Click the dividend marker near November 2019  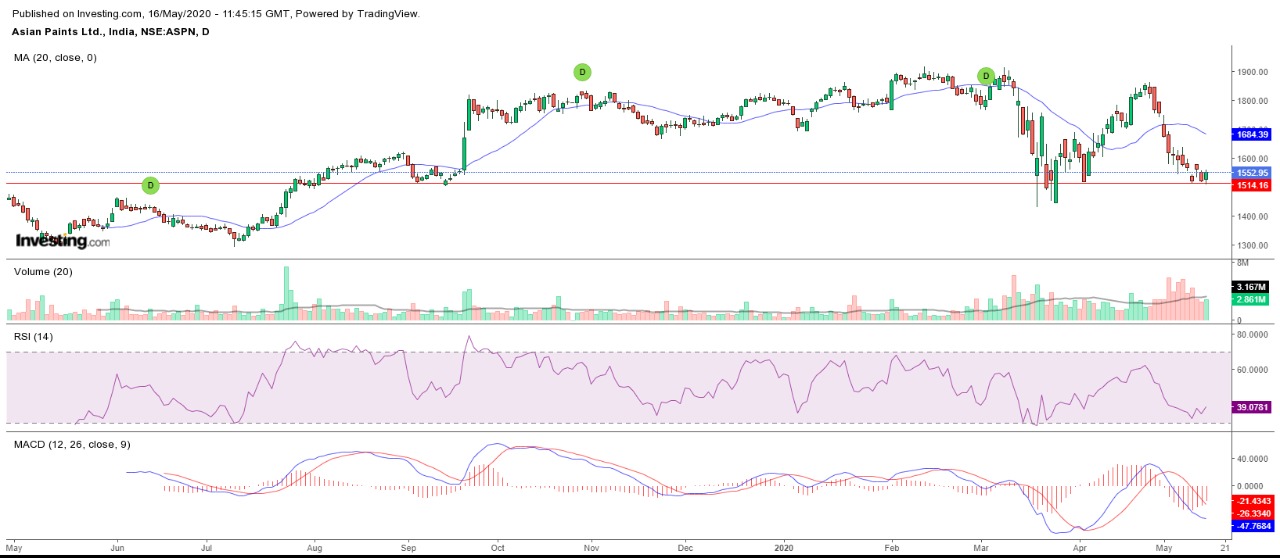click(582, 72)
